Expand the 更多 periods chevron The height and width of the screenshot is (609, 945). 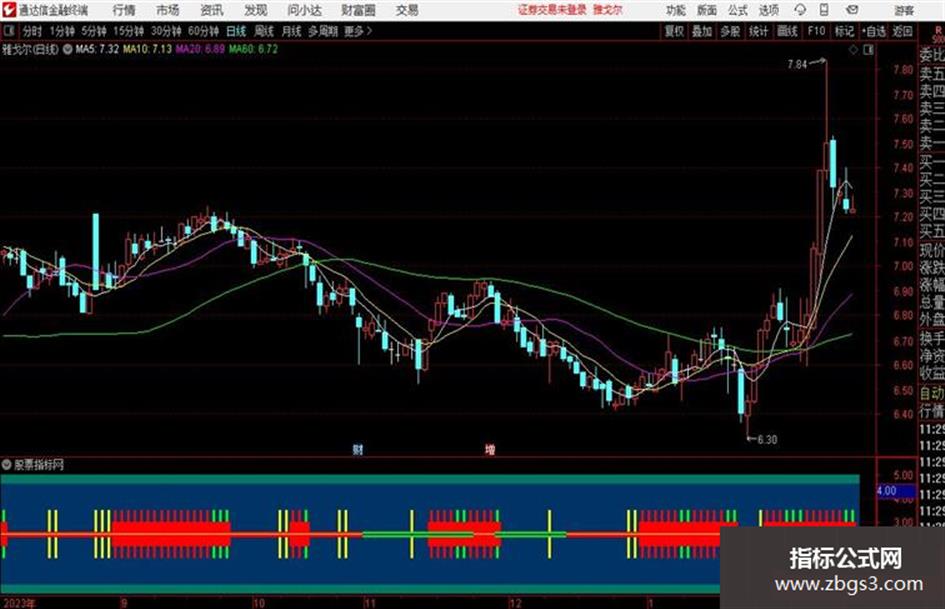[369, 31]
